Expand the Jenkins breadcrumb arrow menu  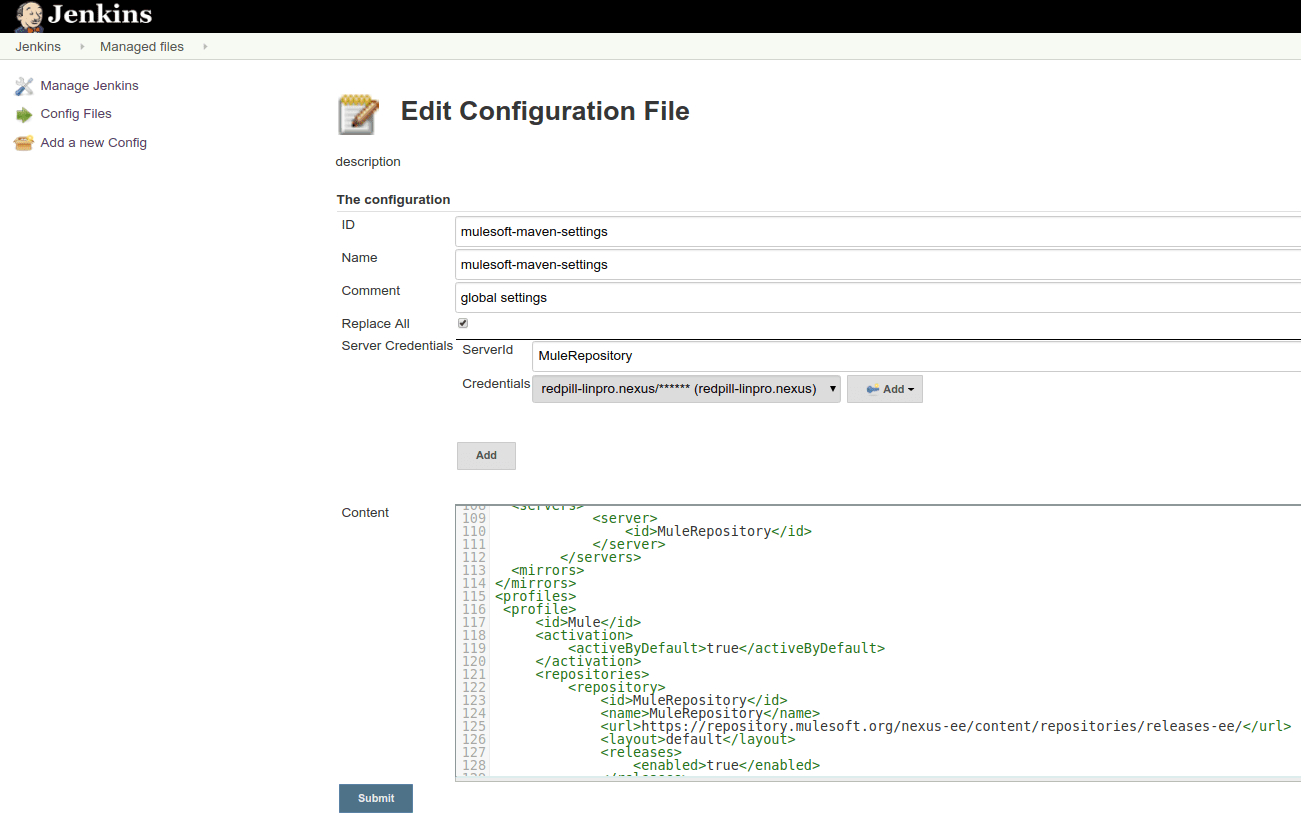click(x=82, y=47)
